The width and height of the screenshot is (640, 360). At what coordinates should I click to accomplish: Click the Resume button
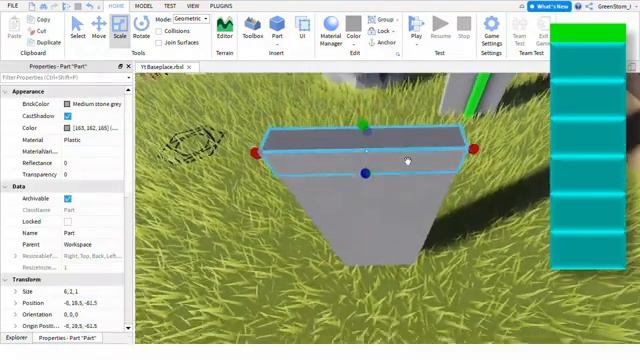pos(440,28)
